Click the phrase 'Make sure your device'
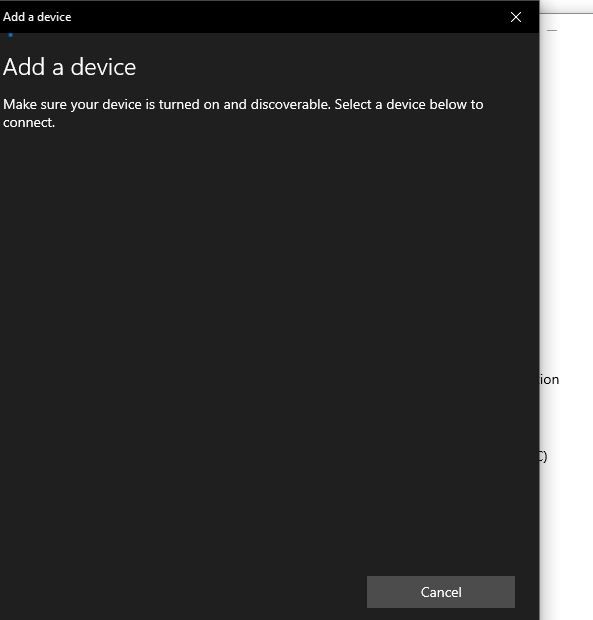 72,104
